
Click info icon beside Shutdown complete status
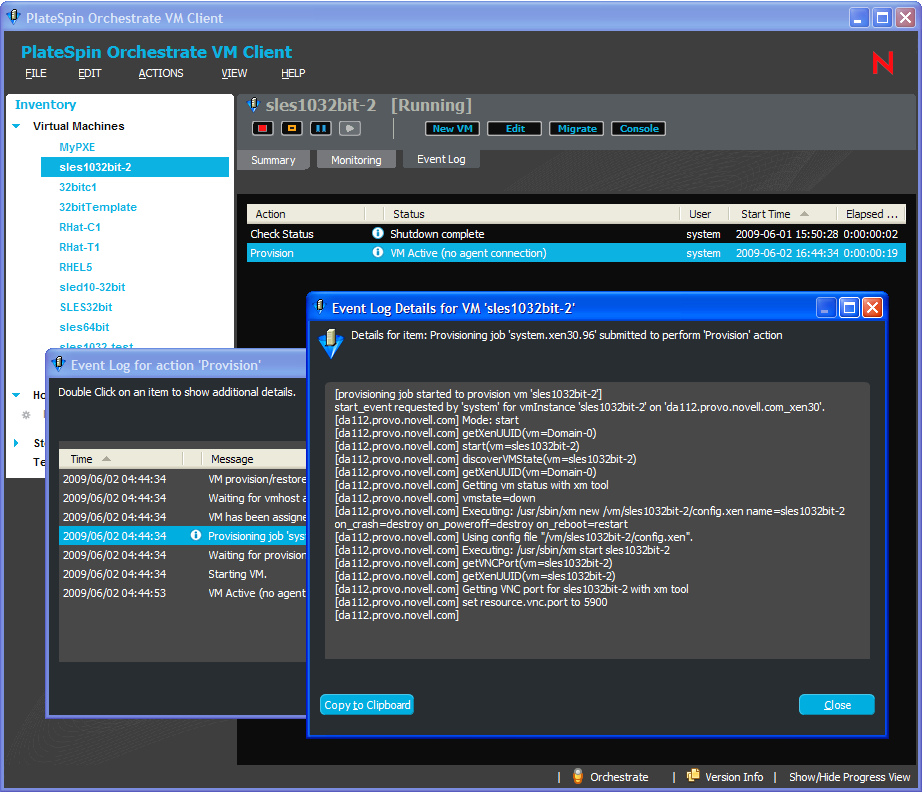pos(378,234)
